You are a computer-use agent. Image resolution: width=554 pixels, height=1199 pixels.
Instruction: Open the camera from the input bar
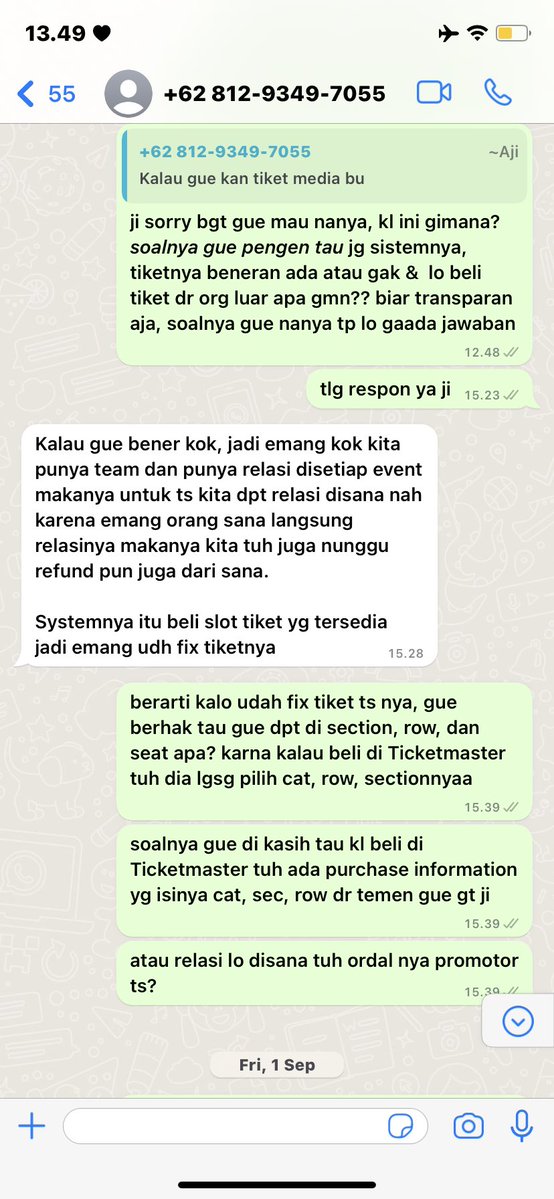point(468,1126)
